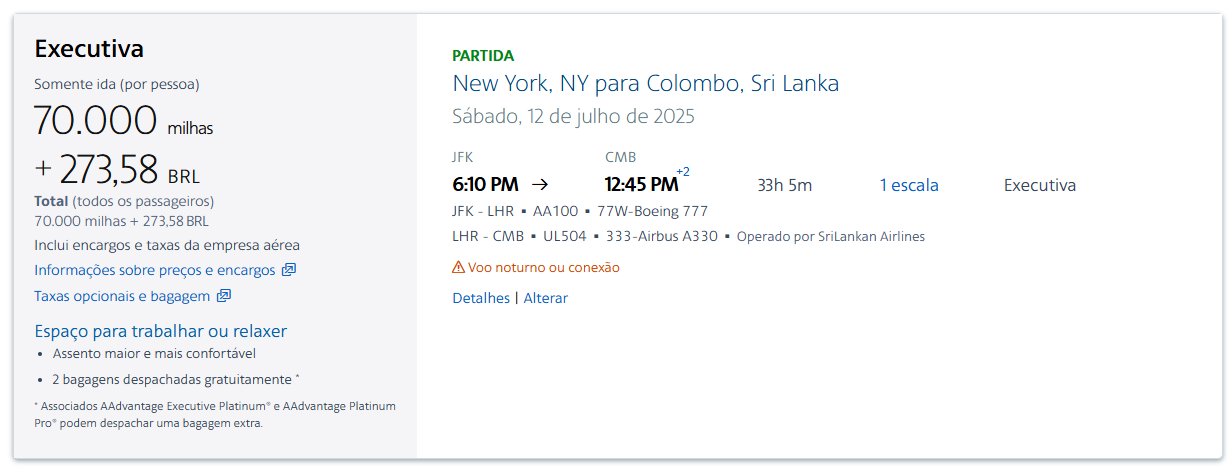Click the 33h 5m duration text
This screenshot has width=1232, height=474.
[x=785, y=185]
